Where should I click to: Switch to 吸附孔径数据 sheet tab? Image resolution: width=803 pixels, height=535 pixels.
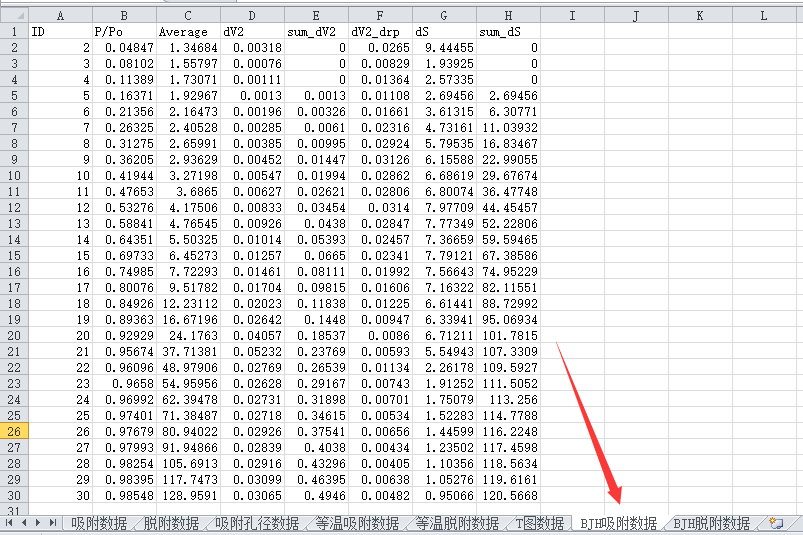(257, 523)
